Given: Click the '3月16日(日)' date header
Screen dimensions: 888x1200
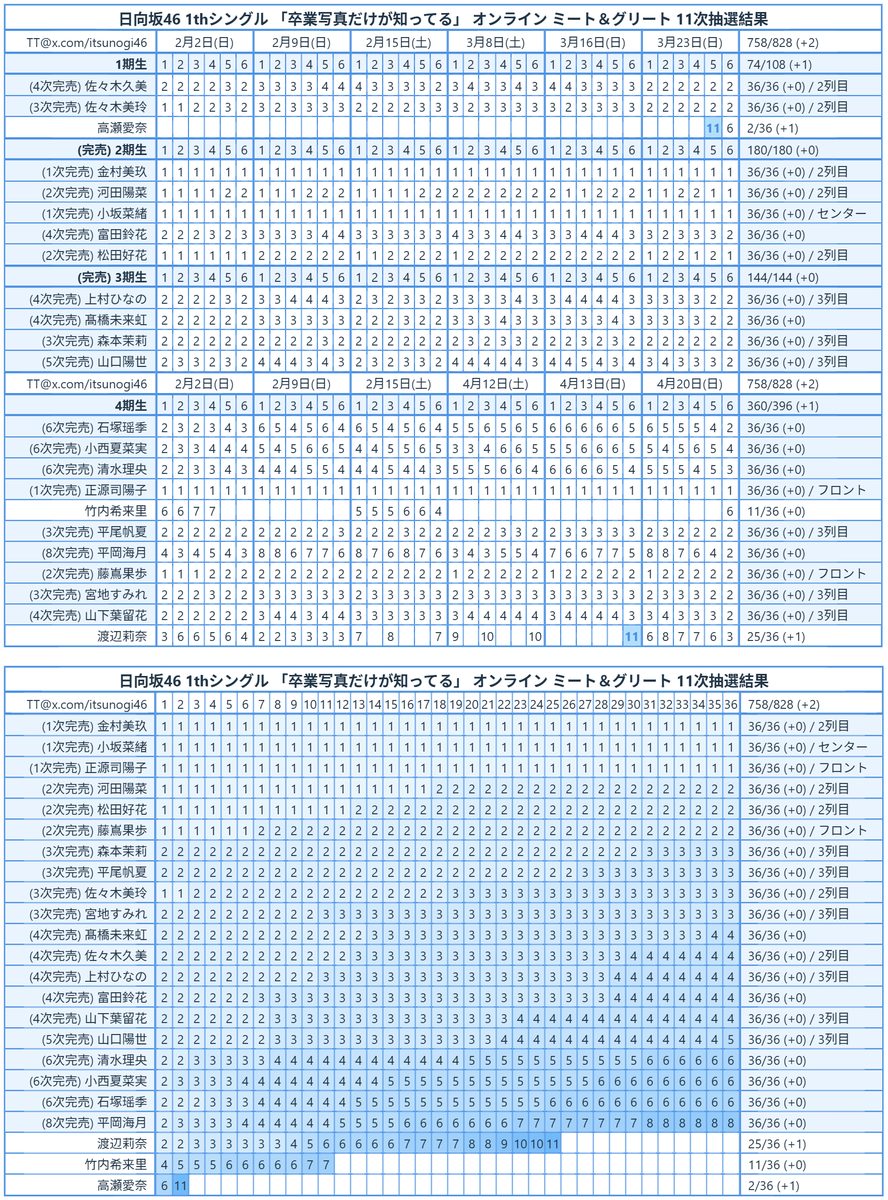Looking at the screenshot, I should [593, 43].
